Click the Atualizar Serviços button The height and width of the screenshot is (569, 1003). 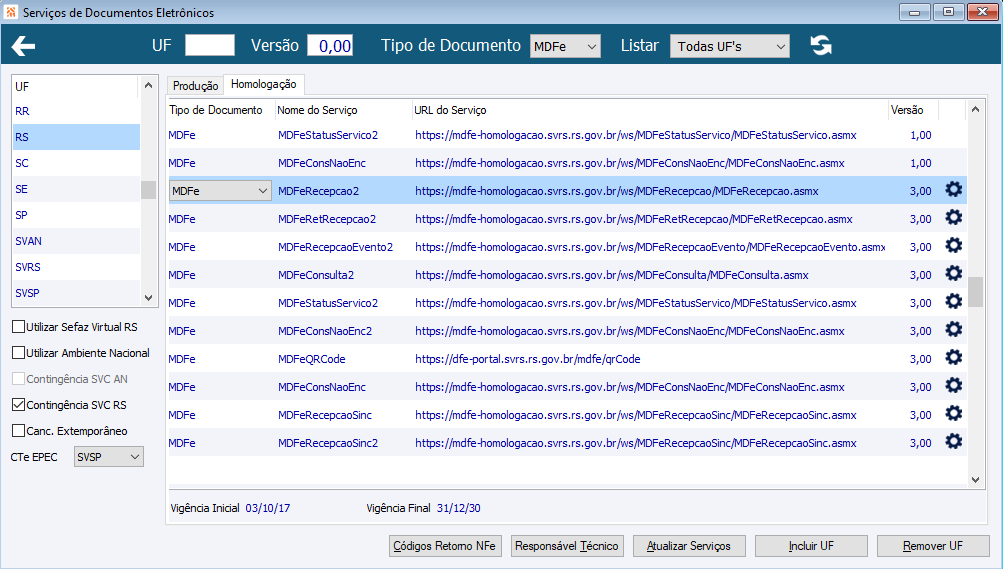click(689, 546)
